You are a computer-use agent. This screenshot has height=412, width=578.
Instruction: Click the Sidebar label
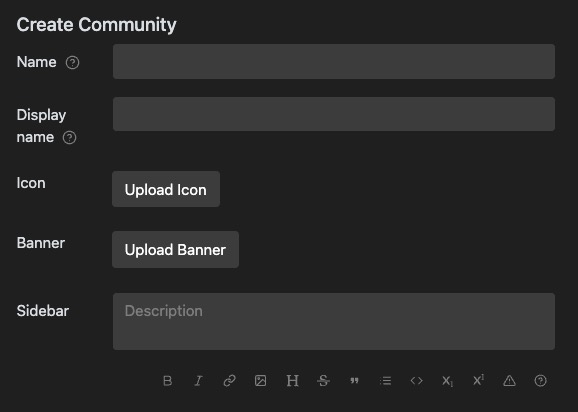[x=43, y=311]
